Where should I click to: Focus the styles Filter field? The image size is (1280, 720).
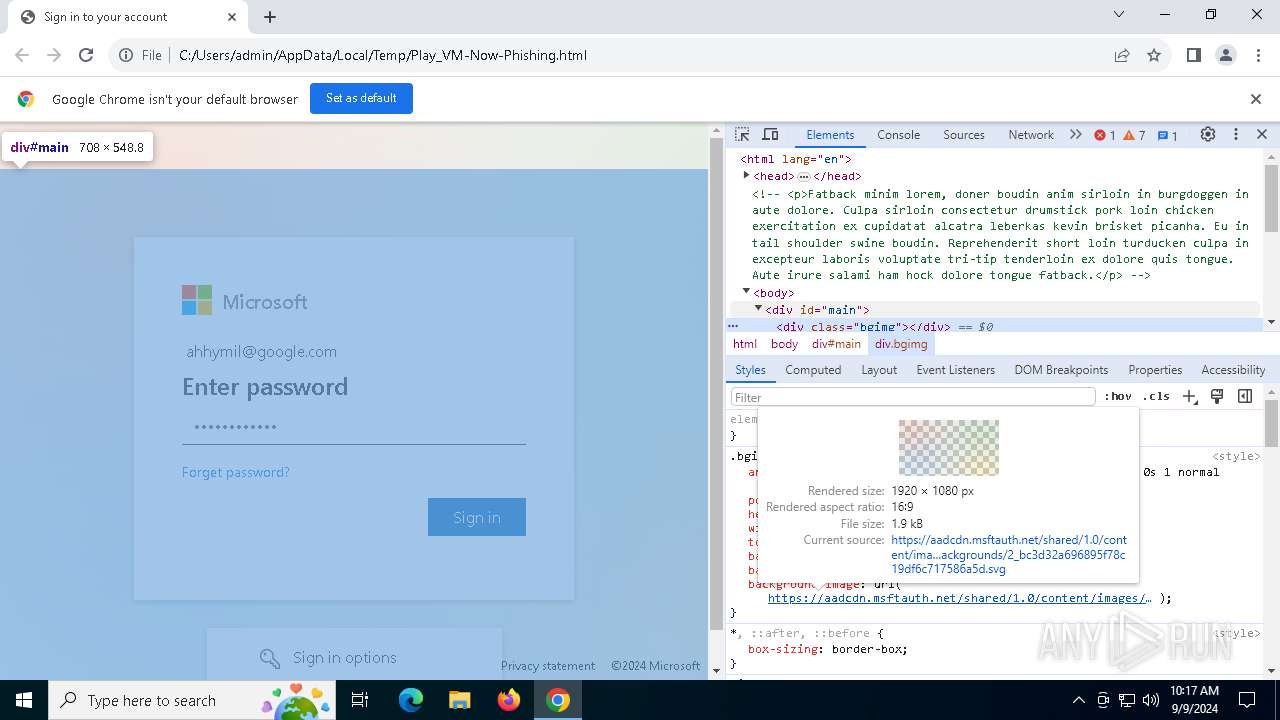[913, 397]
